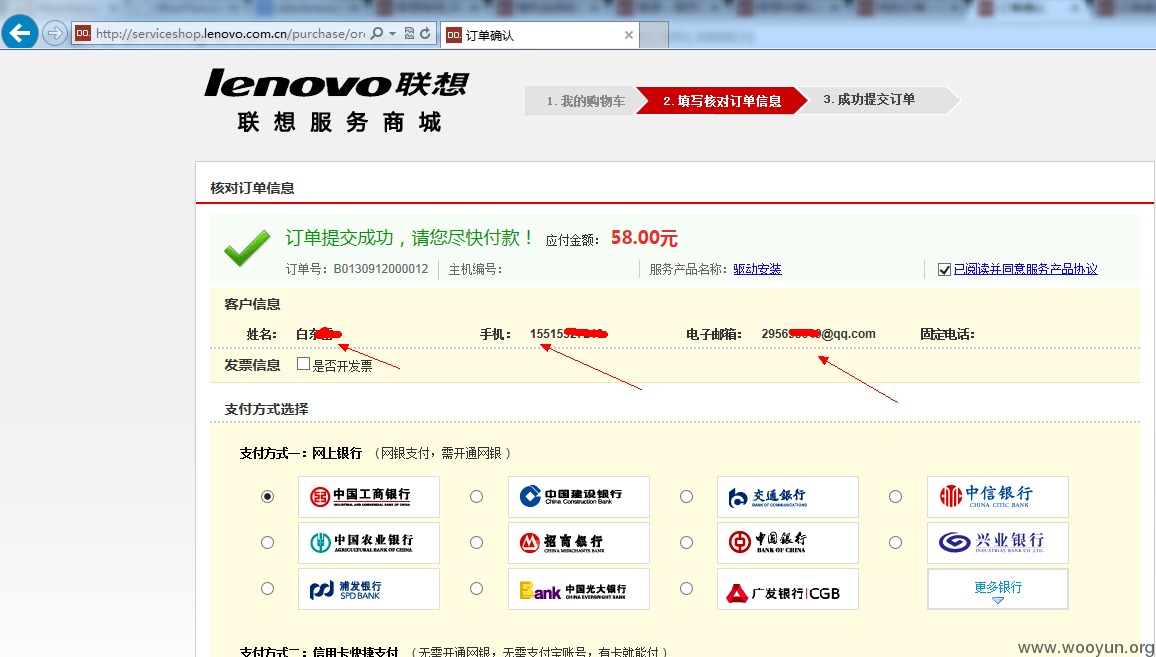Viewport: 1156px width, 657px height.
Task: Click the 中国银行 bank logo
Action: click(787, 543)
